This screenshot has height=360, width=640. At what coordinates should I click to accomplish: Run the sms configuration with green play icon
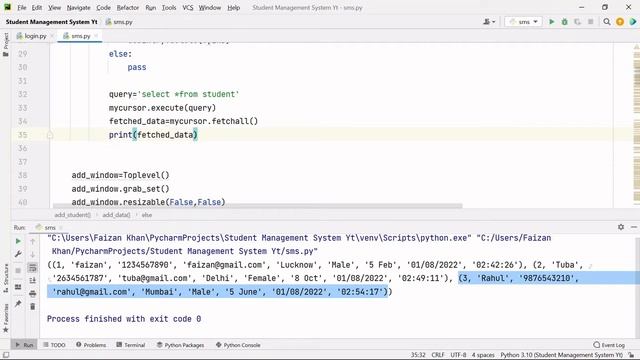click(x=551, y=22)
